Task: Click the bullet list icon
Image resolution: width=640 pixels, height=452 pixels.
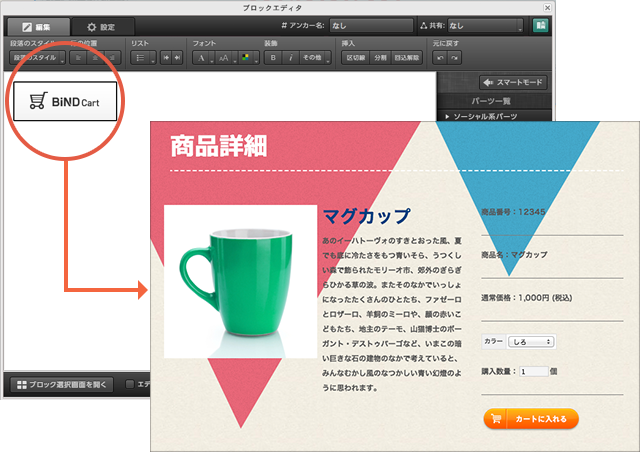Action: click(x=141, y=58)
